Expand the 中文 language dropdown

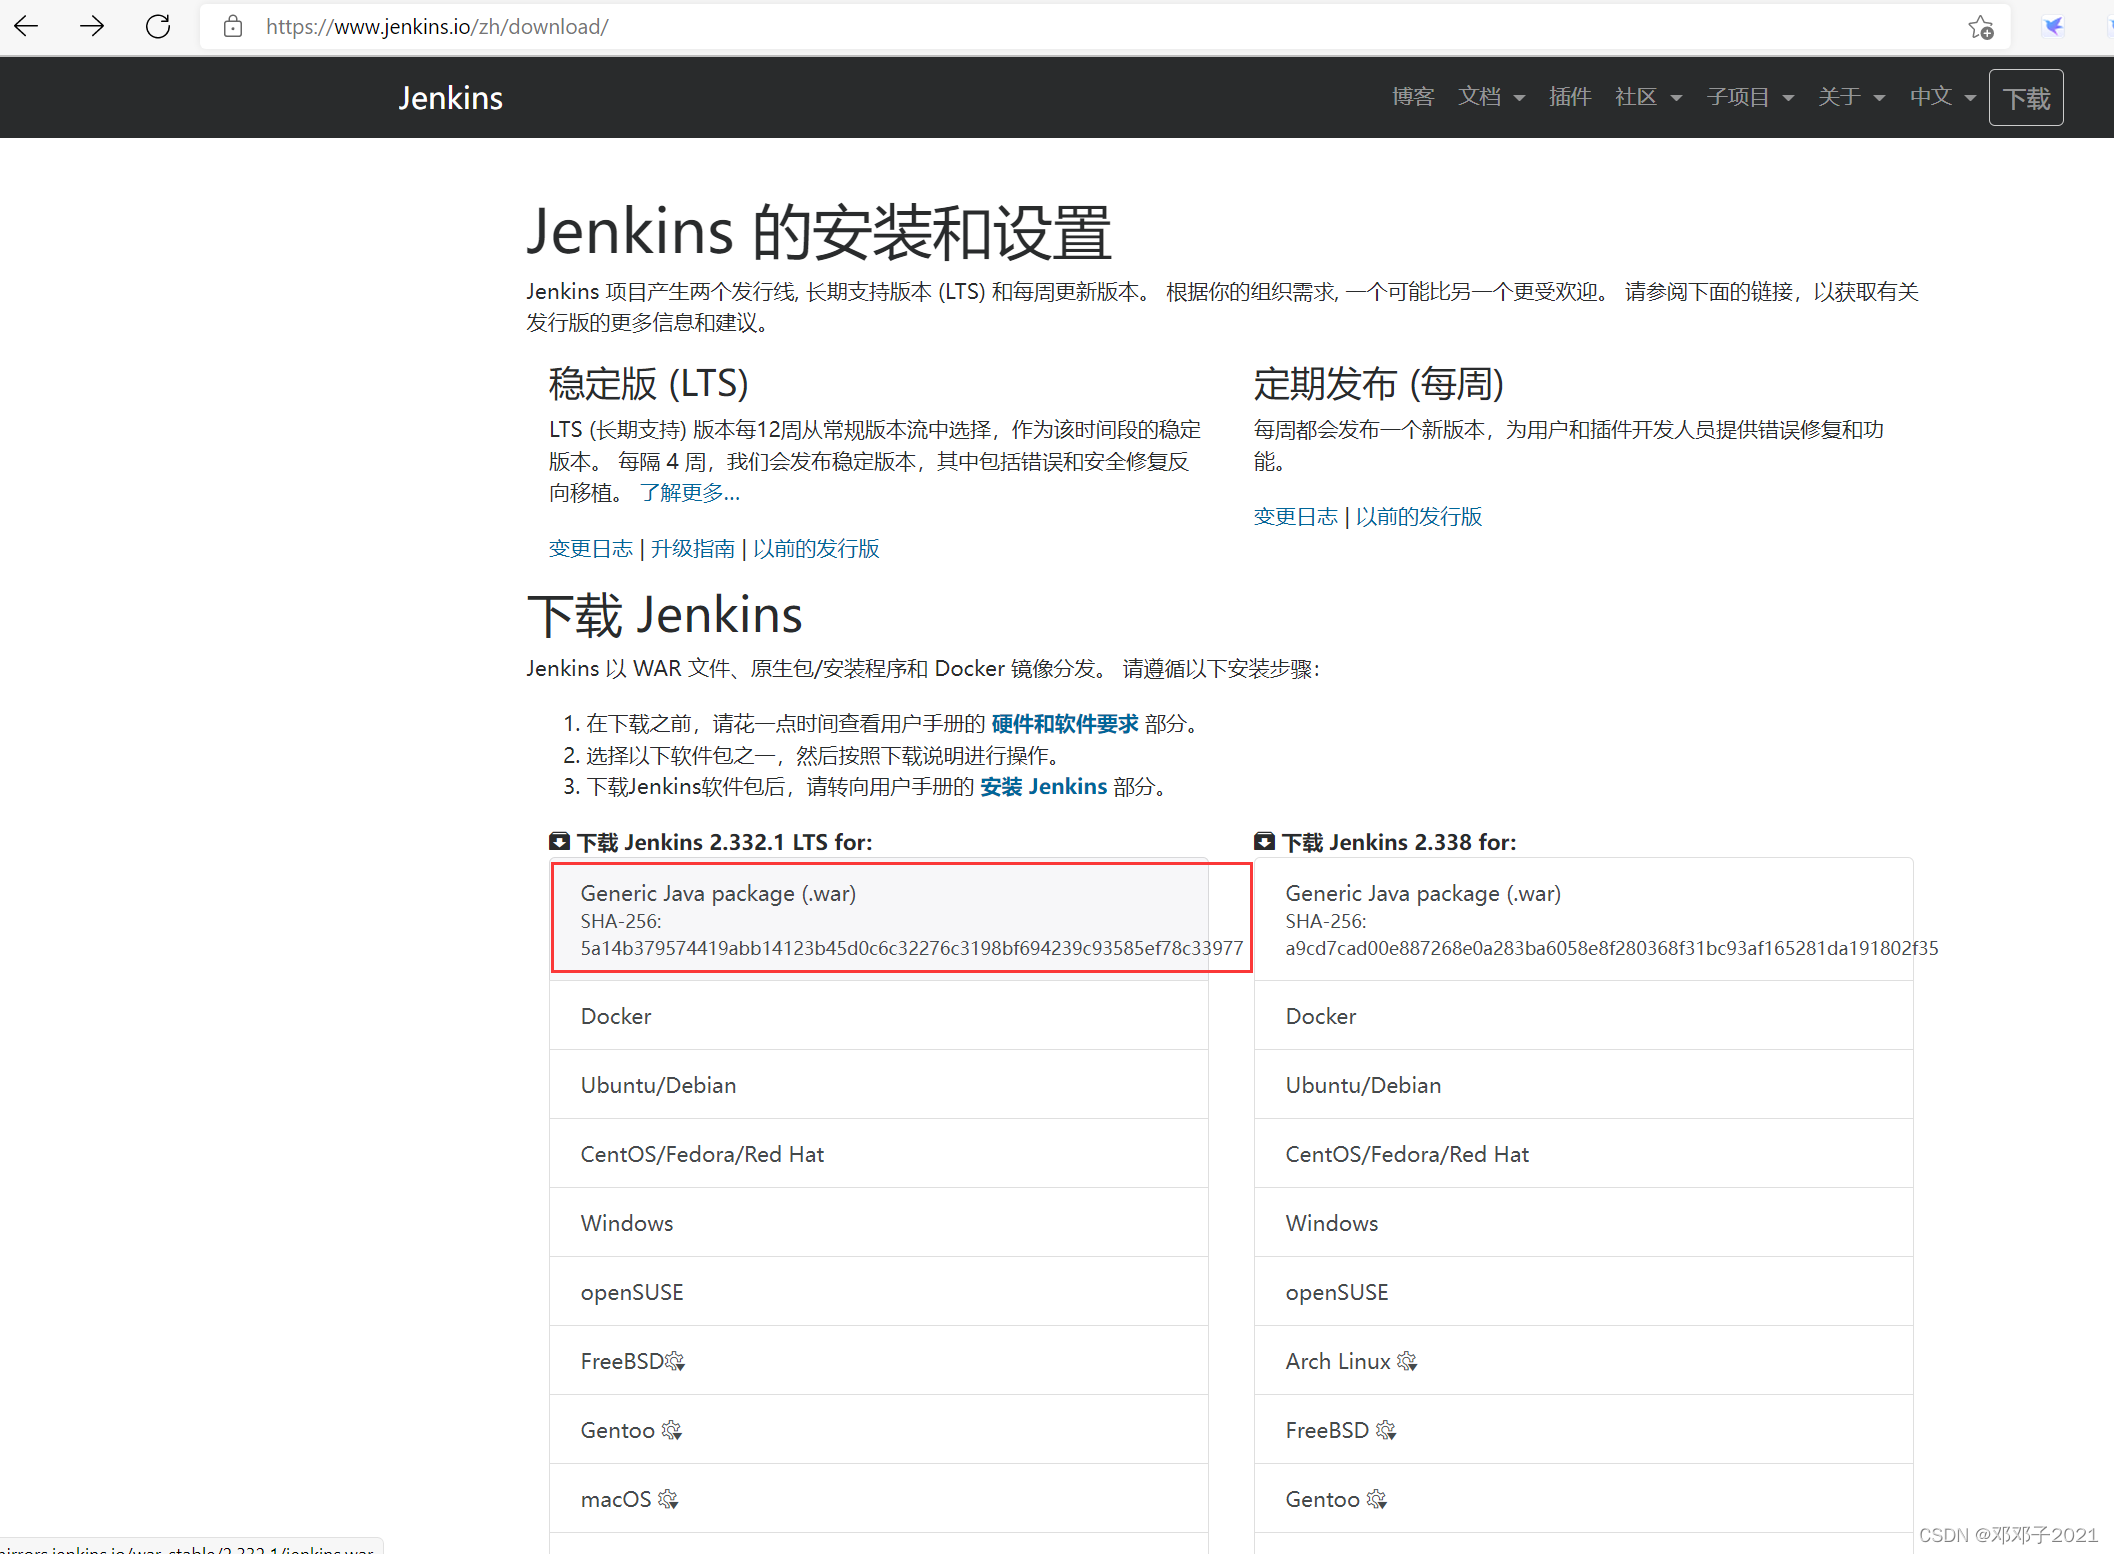[x=1942, y=97]
